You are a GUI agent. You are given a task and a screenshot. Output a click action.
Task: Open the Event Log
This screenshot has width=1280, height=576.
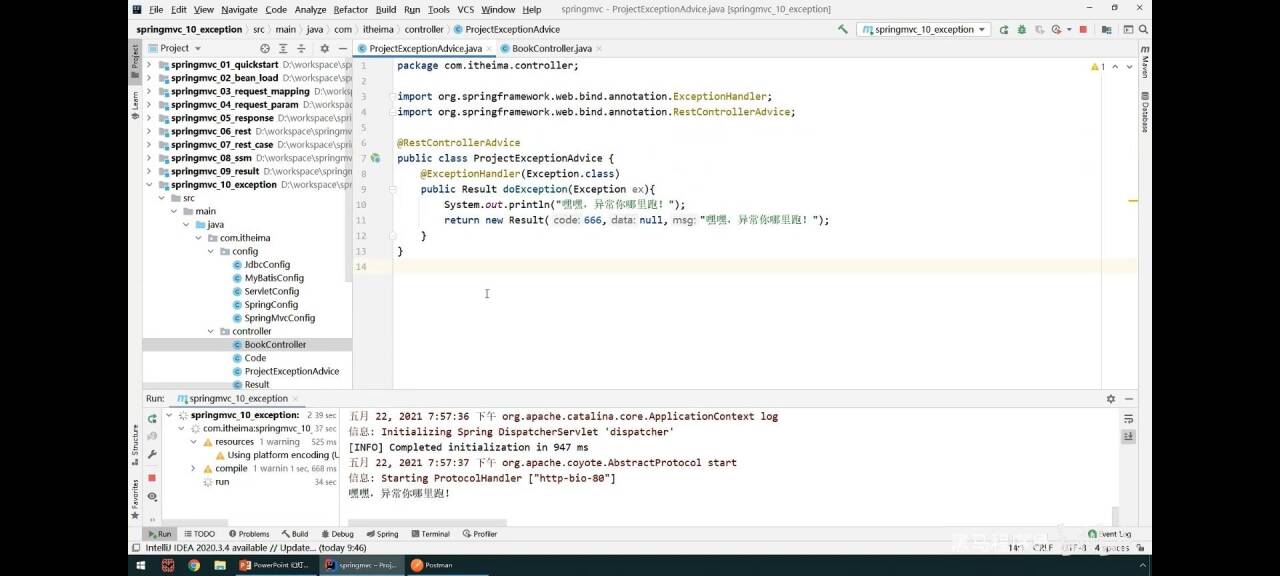click(x=1110, y=534)
